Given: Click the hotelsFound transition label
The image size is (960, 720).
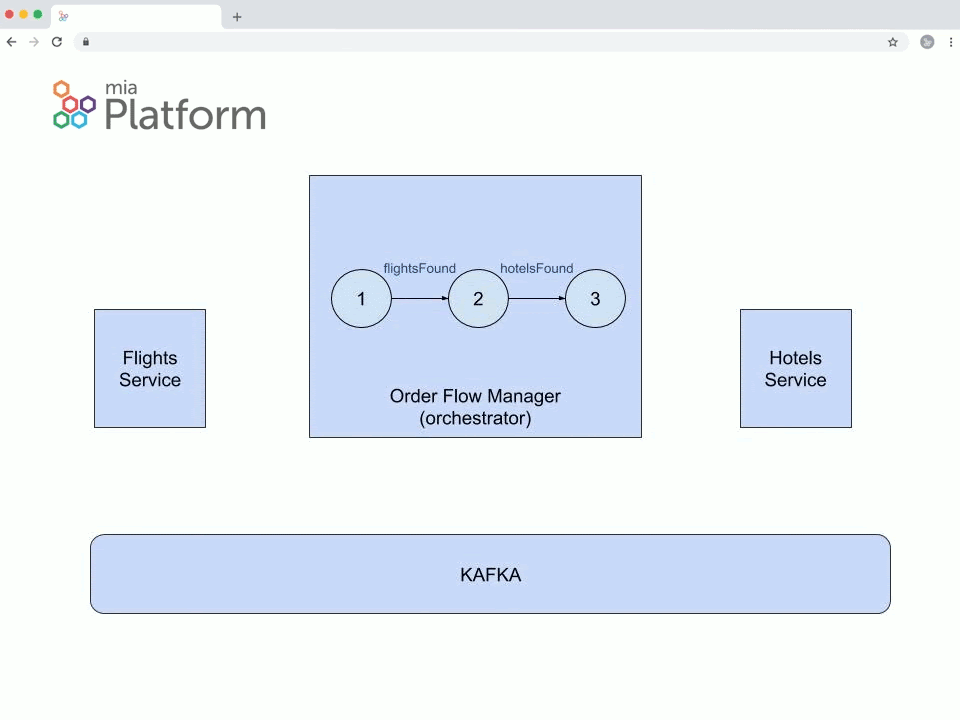Looking at the screenshot, I should [536, 268].
